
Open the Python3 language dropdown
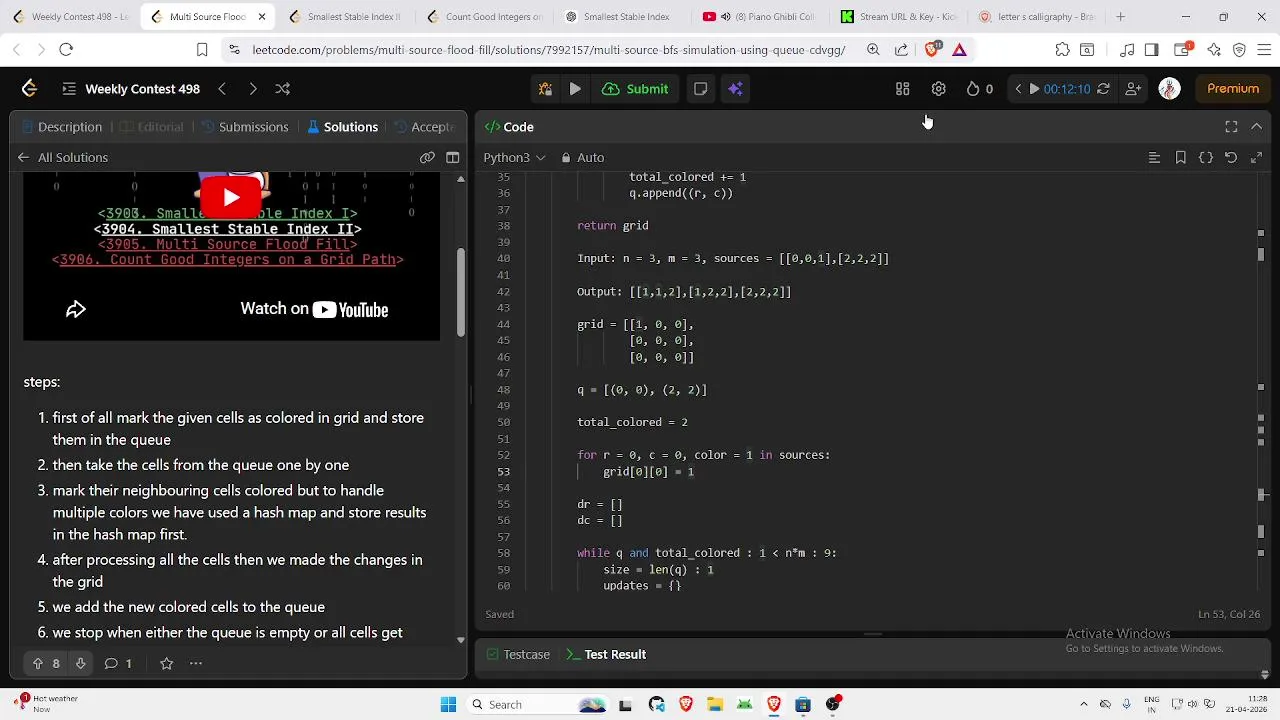(514, 157)
